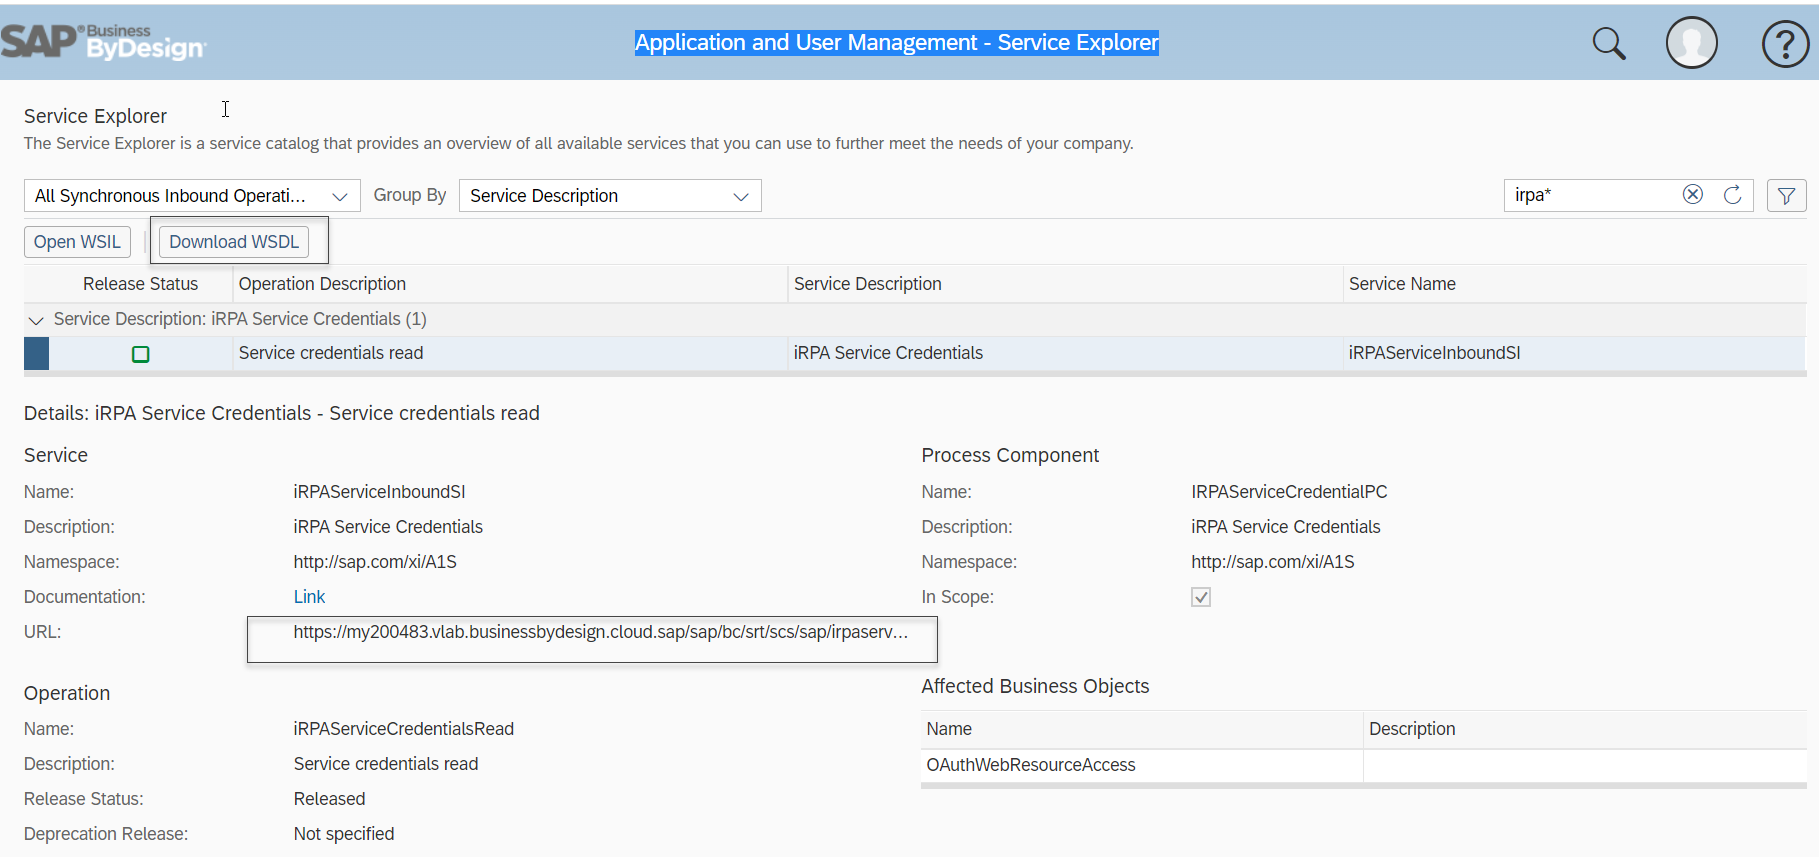Open the search magnifier in header
The width and height of the screenshot is (1819, 857).
[1608, 43]
